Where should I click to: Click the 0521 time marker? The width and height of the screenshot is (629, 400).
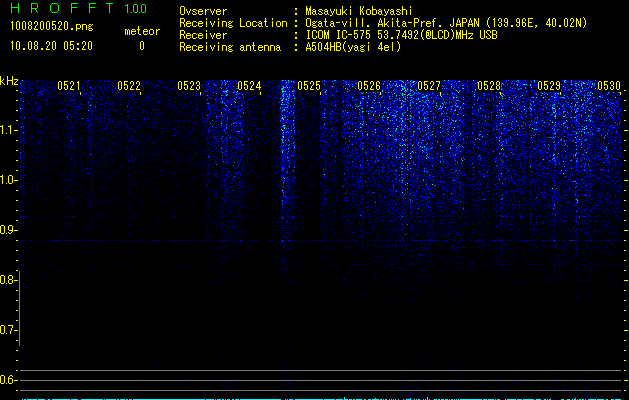click(x=69, y=85)
